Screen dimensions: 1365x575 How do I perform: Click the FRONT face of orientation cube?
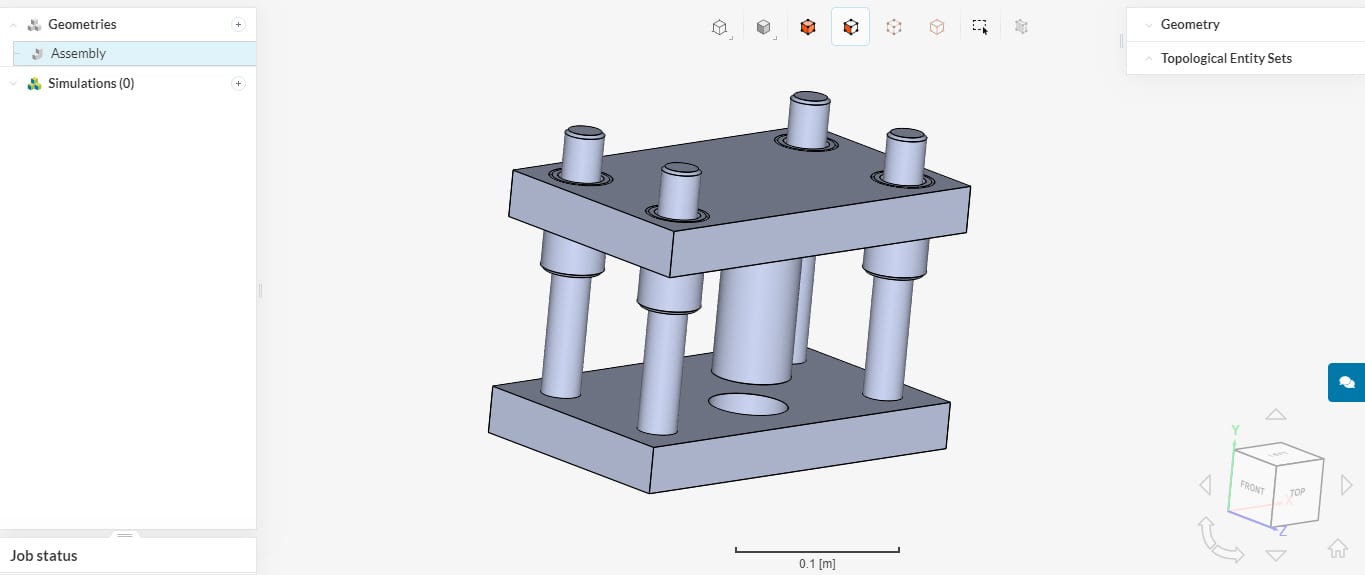1252,488
